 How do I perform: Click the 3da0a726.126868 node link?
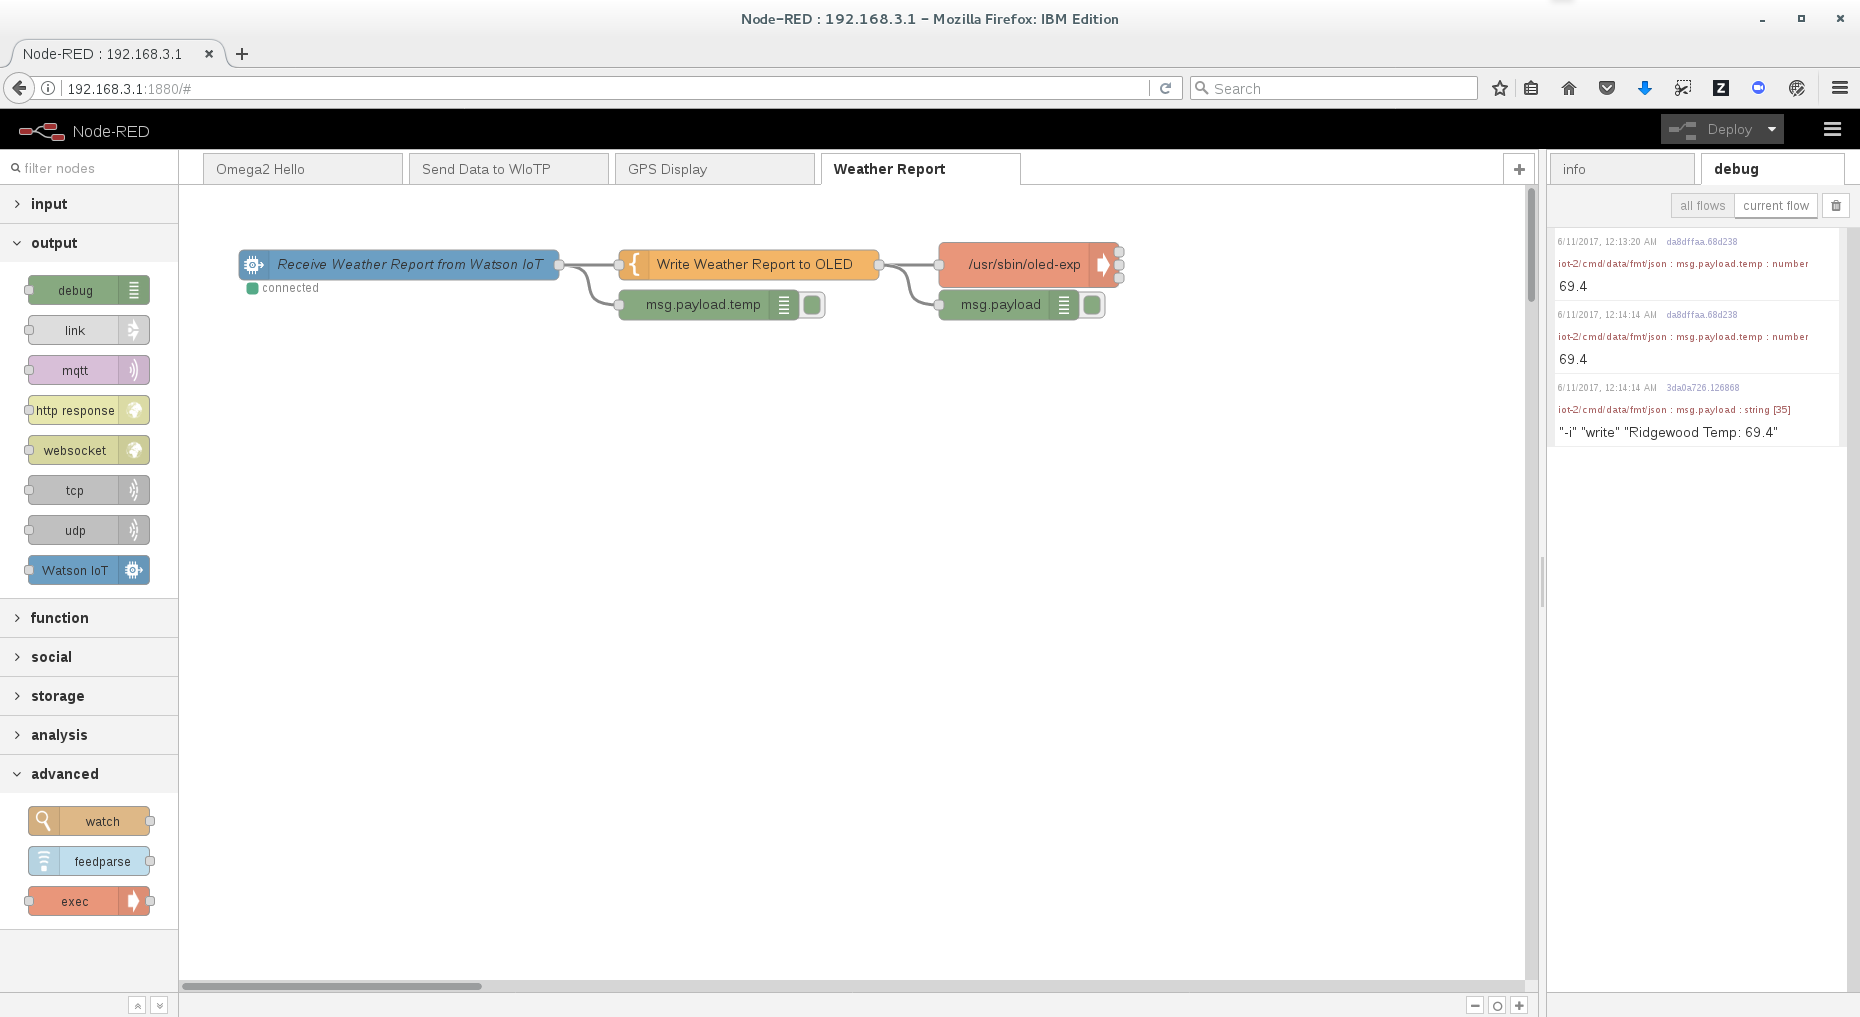click(1702, 388)
